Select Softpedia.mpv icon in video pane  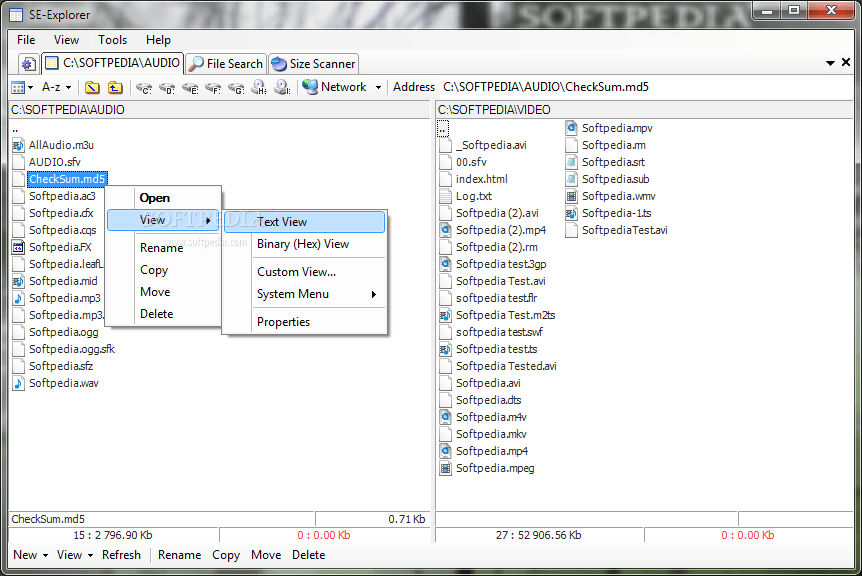[571, 128]
